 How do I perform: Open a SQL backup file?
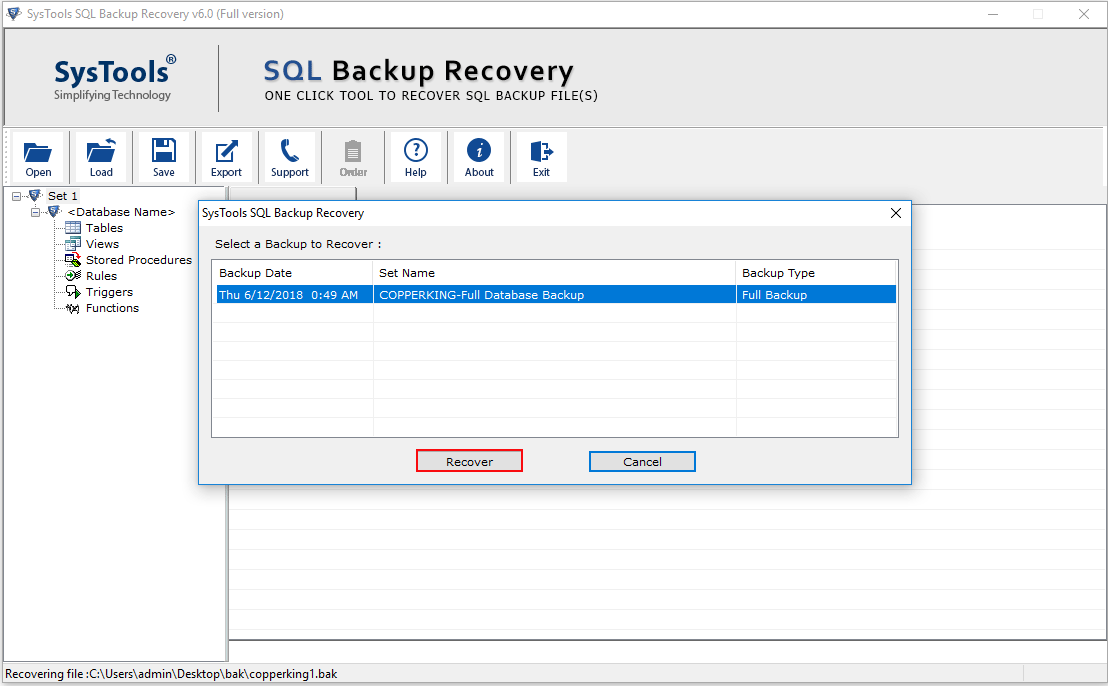38,156
